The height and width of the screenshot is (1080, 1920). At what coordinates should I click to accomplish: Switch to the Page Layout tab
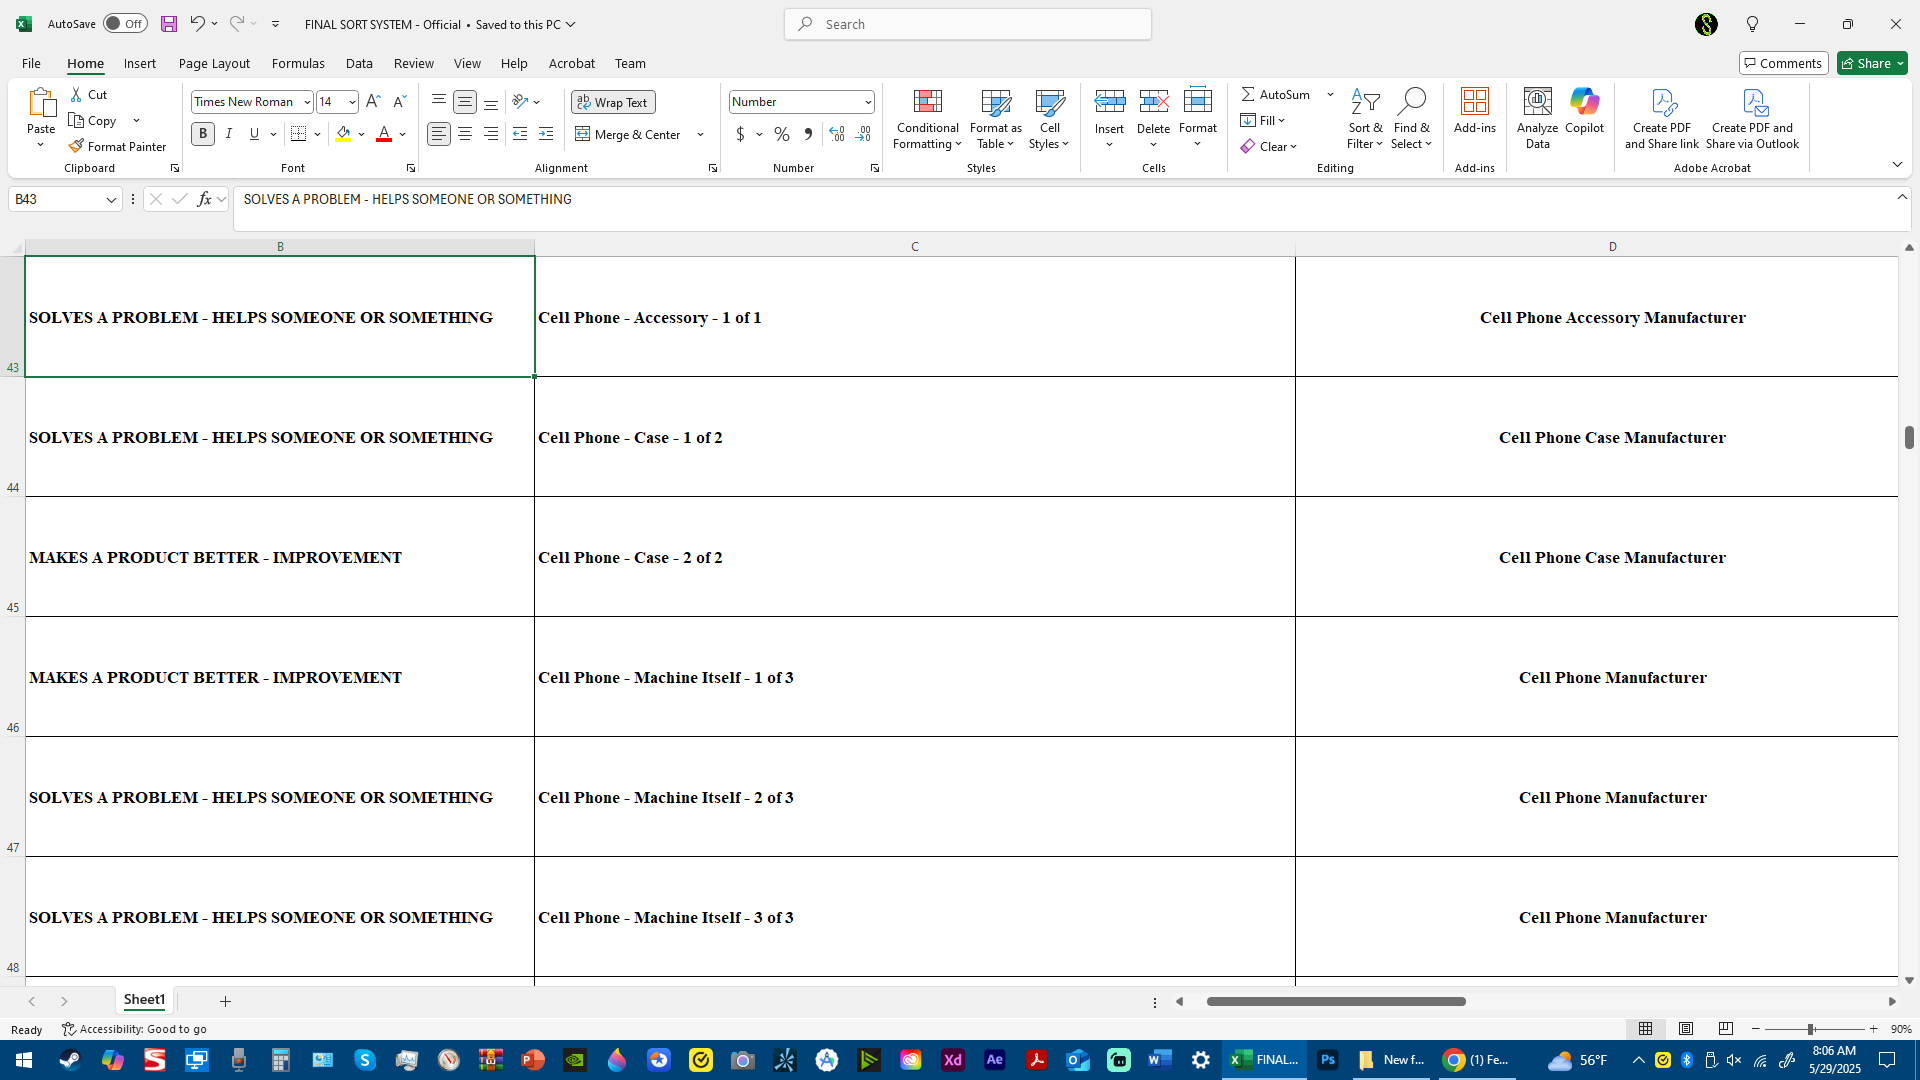[x=214, y=63]
